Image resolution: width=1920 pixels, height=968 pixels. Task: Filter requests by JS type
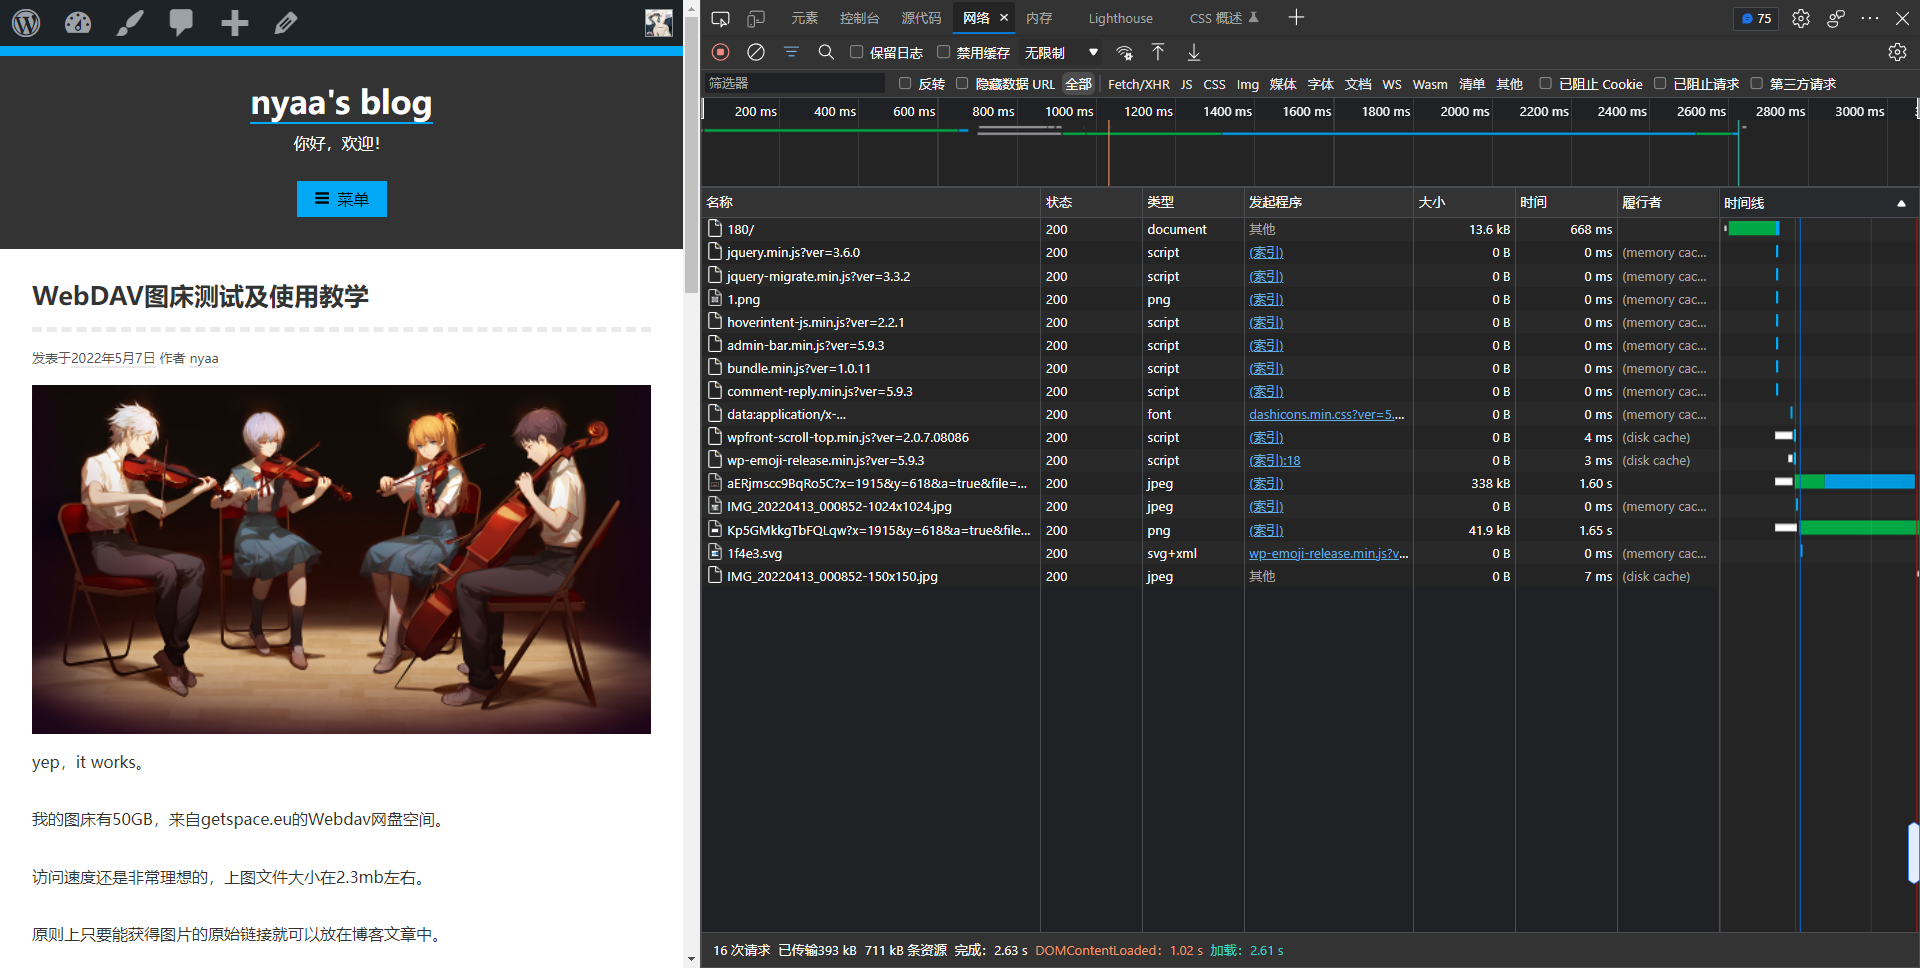1186,84
